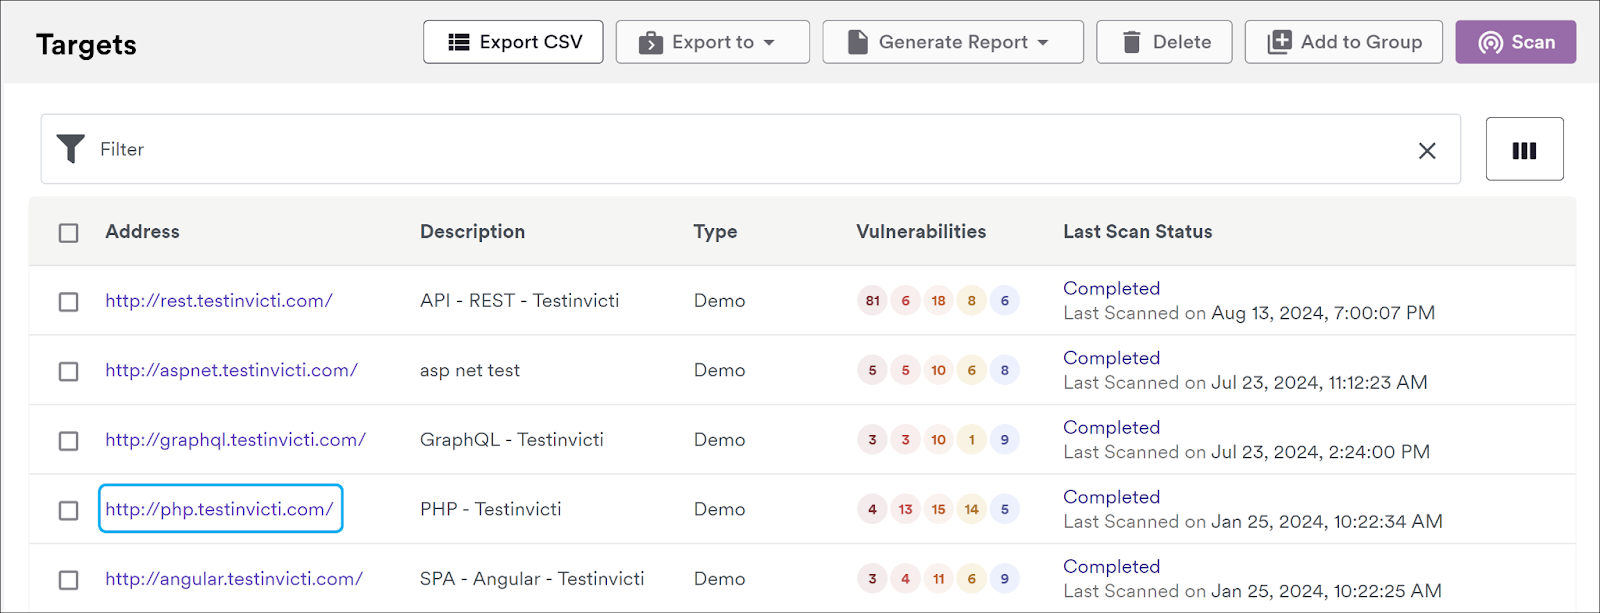This screenshot has height=613, width=1600.
Task: Click description 'asp net test'
Action: click(x=470, y=370)
